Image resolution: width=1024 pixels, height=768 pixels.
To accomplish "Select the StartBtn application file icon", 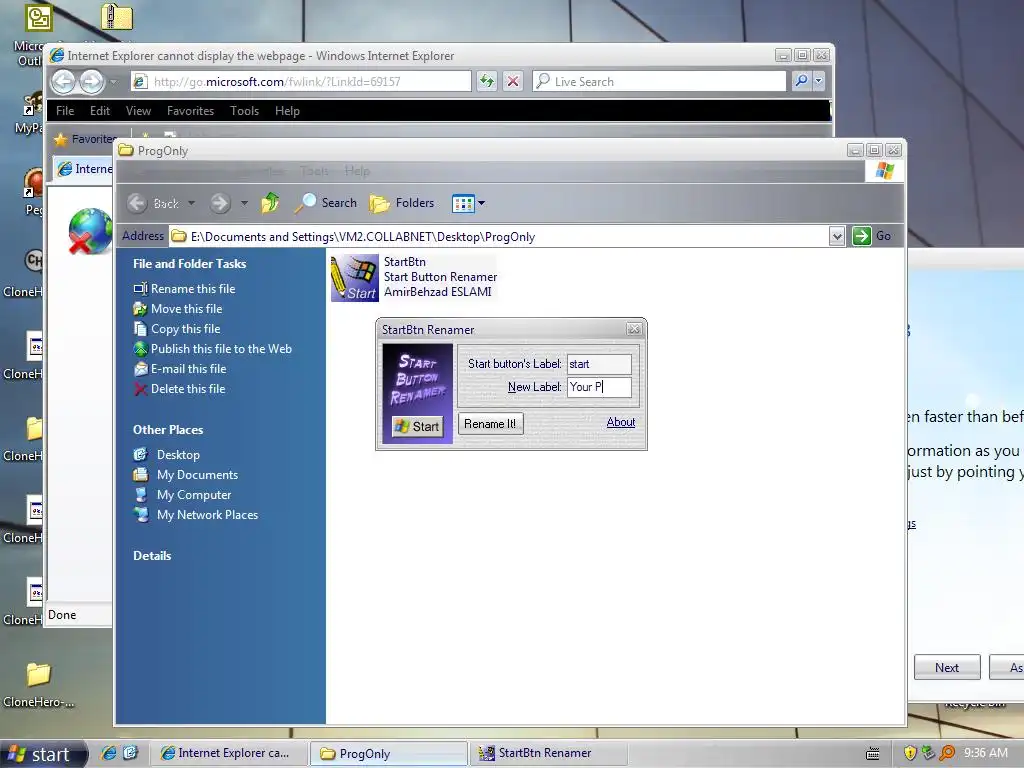I will [355, 278].
